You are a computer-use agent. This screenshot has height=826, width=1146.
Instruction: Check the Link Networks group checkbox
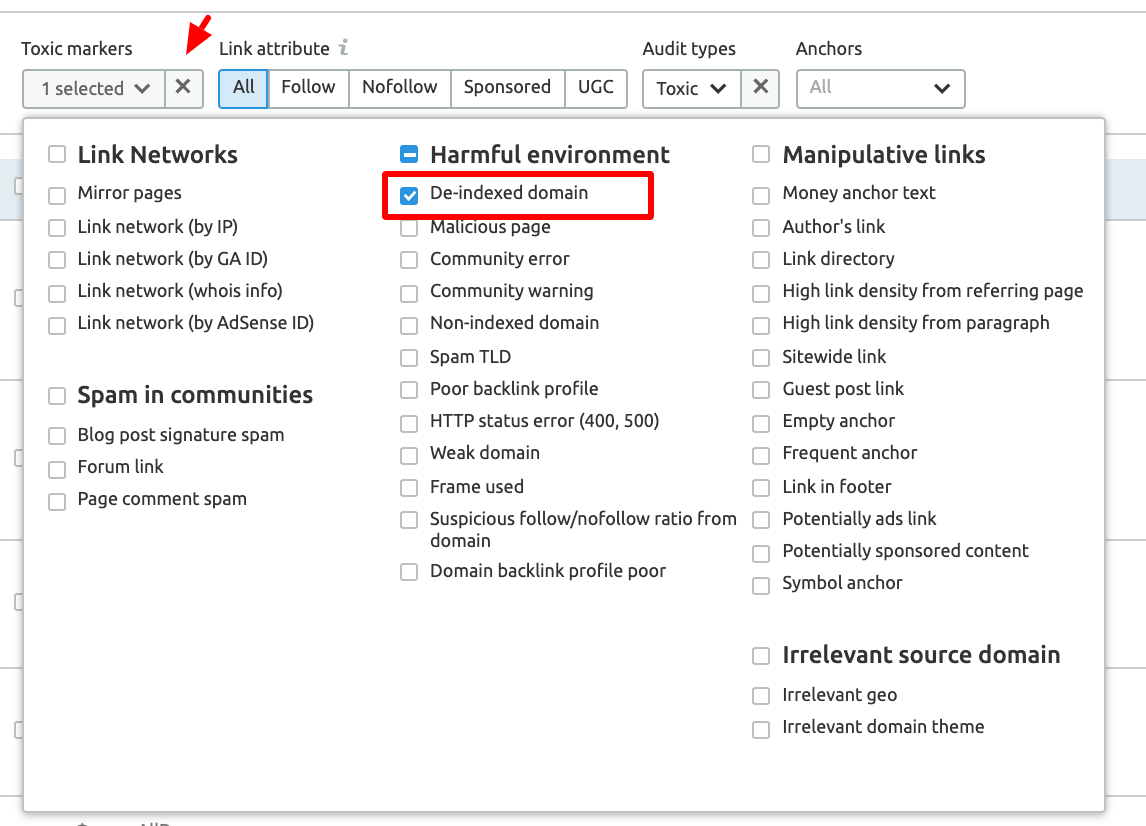tap(57, 154)
